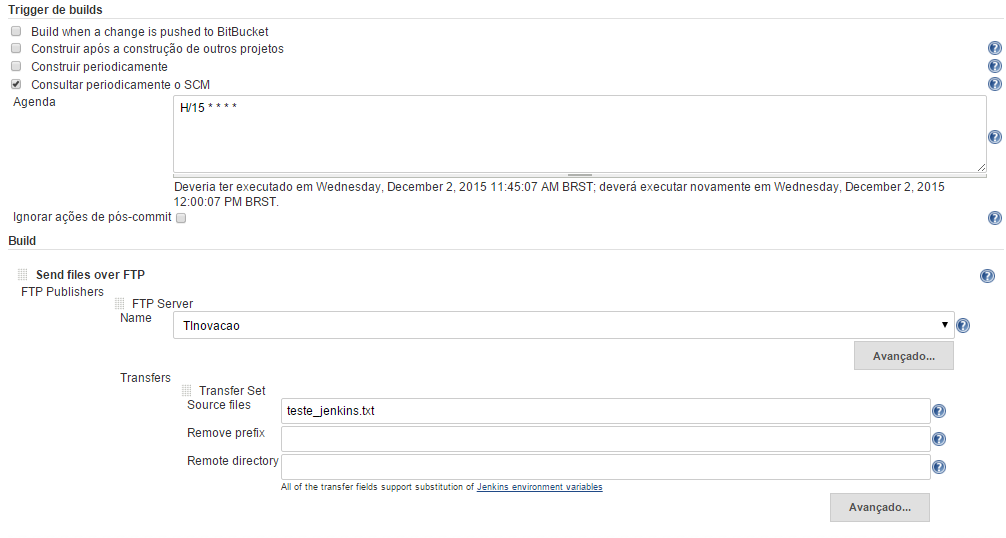The image size is (1006, 538).
Task: Show help for the Agenda schedule field
Action: [994, 137]
